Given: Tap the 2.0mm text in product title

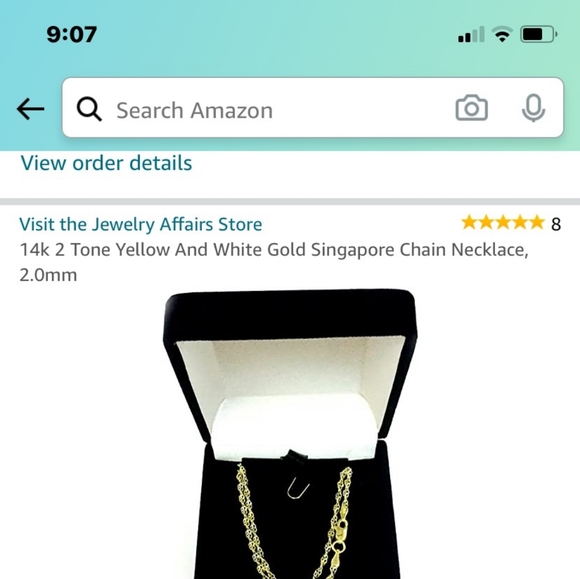Looking at the screenshot, I should 48,275.
